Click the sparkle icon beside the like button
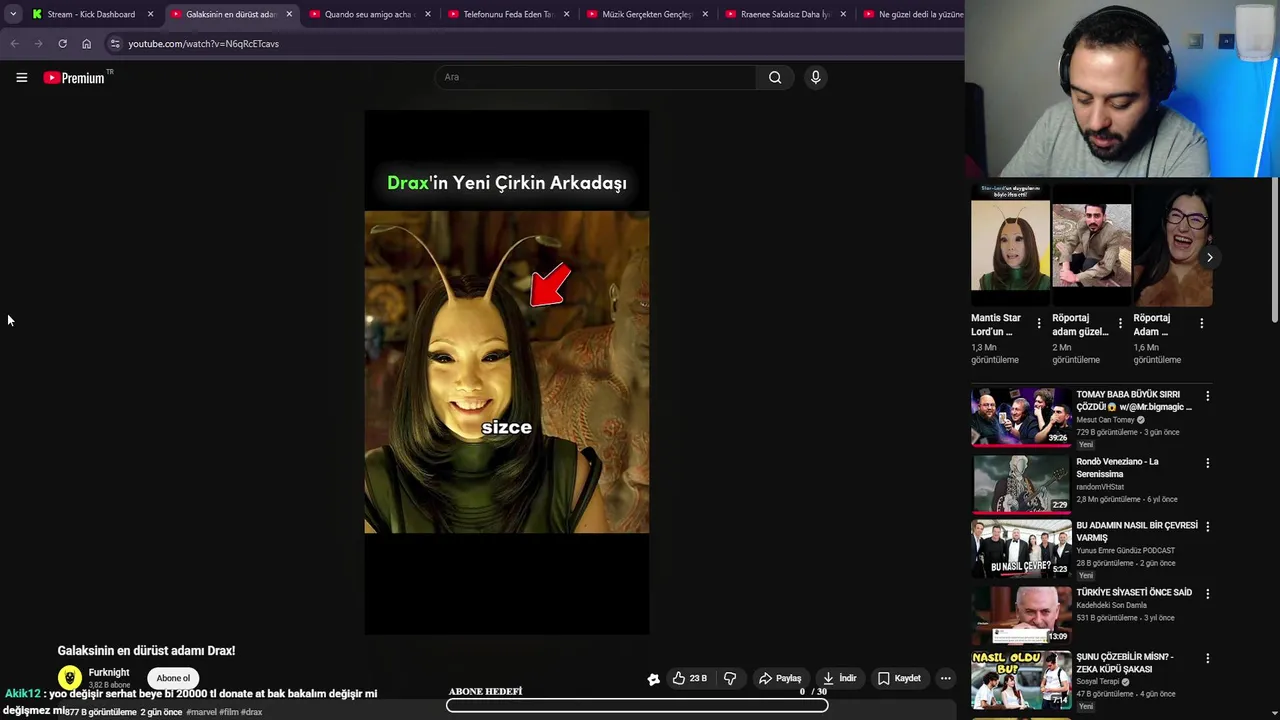 point(653,679)
